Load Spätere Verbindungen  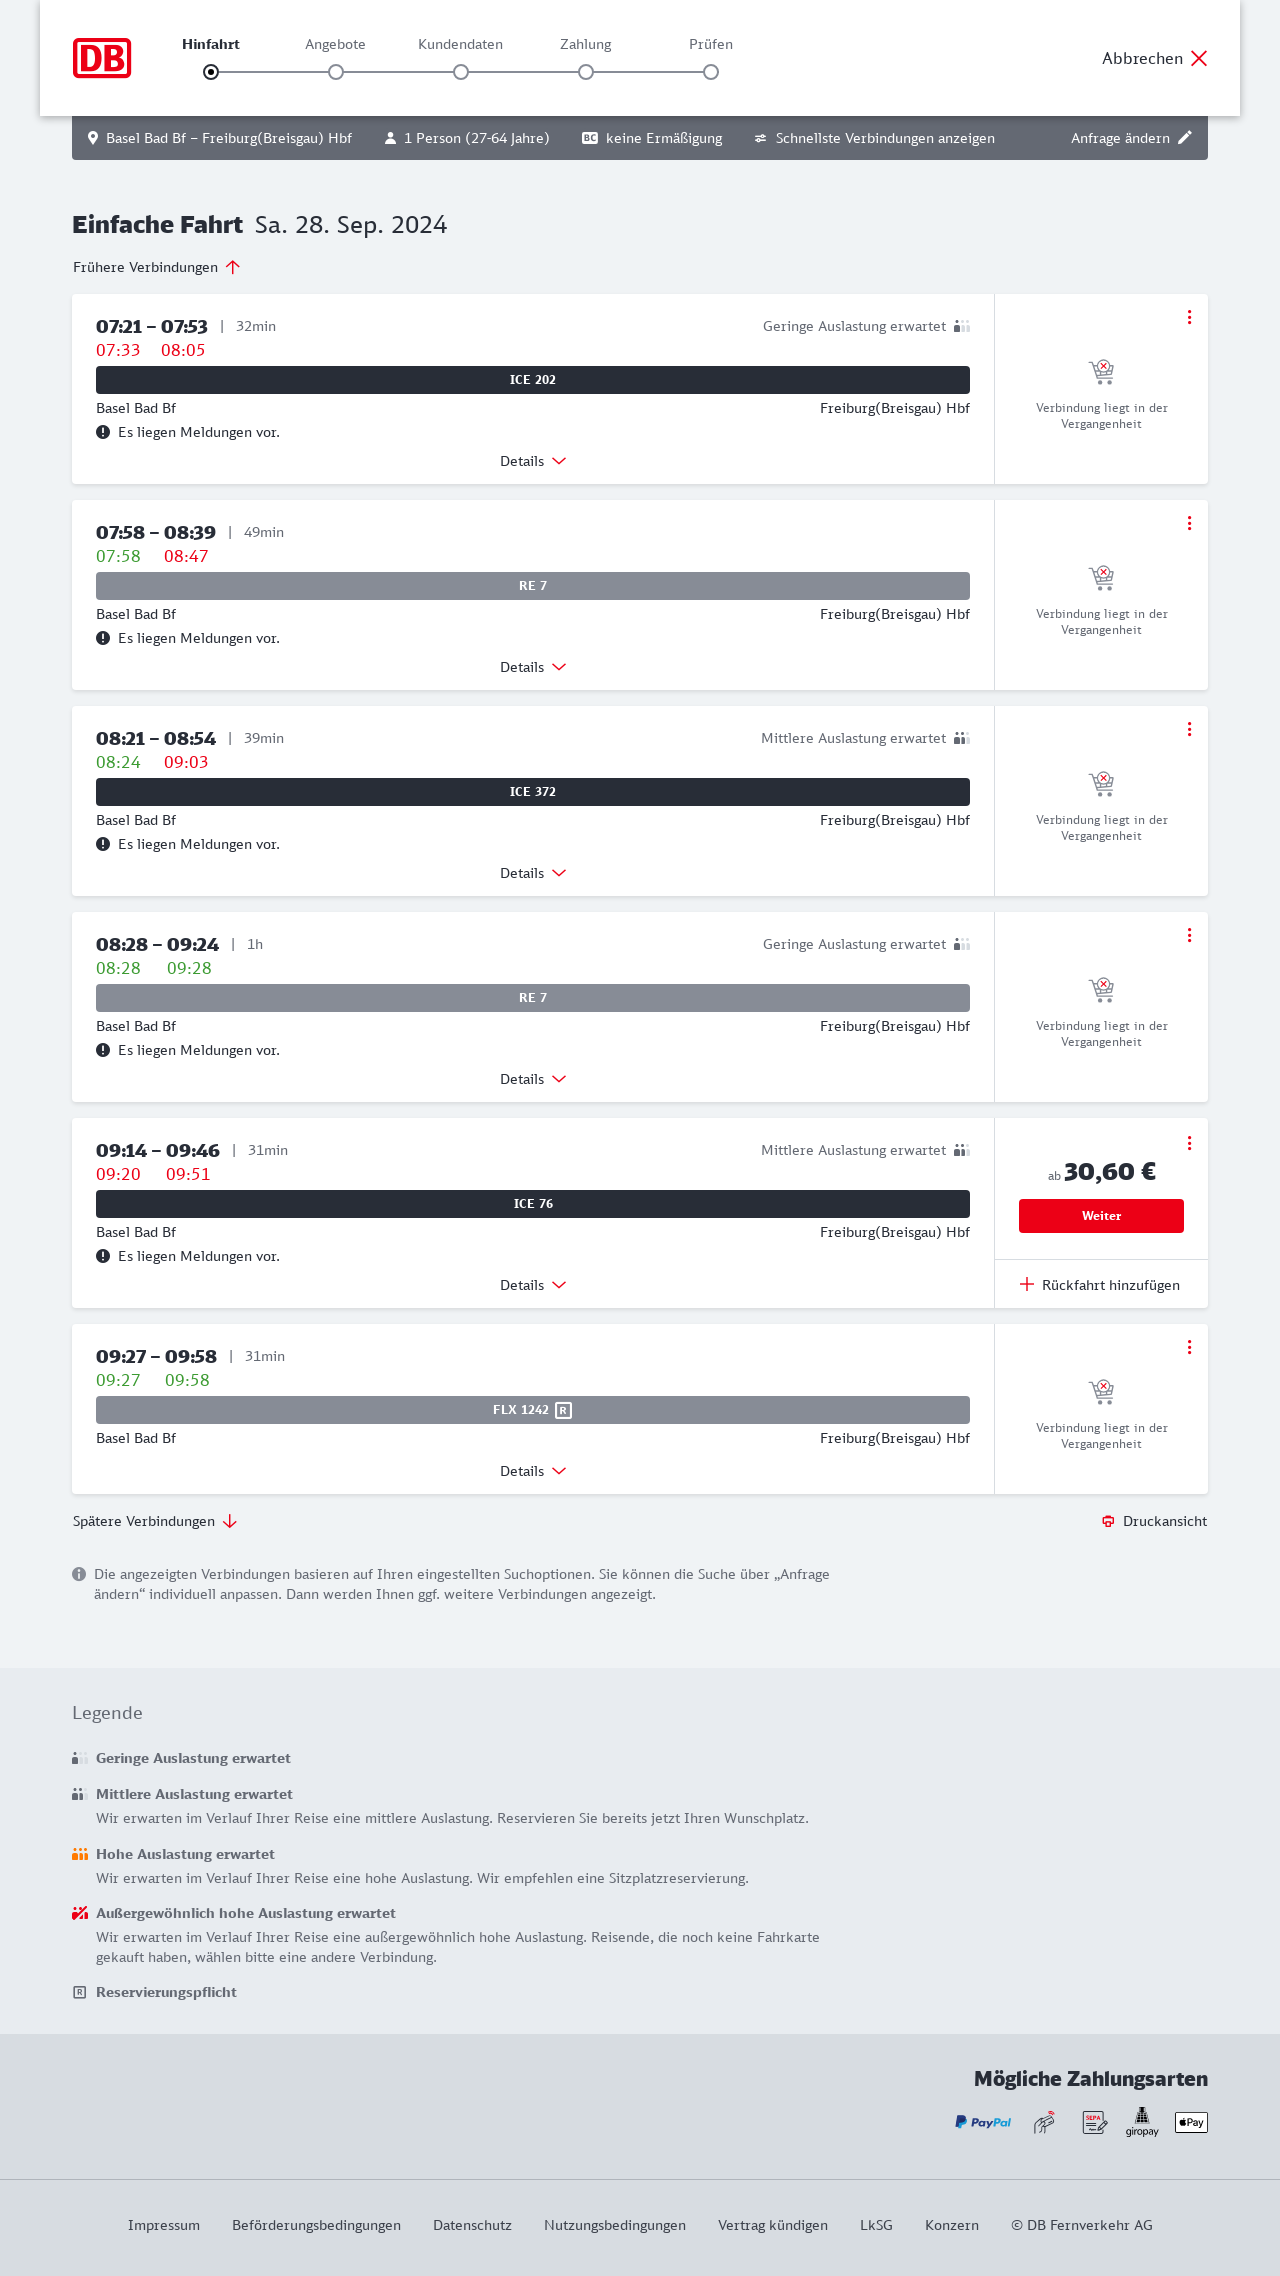154,1521
